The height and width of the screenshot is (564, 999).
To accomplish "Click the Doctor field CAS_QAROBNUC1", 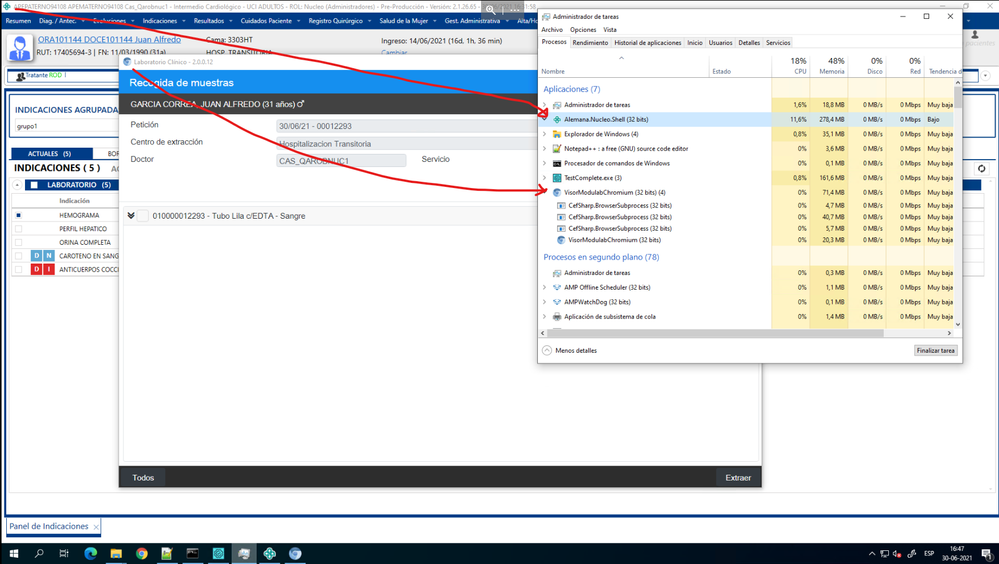I will [341, 160].
